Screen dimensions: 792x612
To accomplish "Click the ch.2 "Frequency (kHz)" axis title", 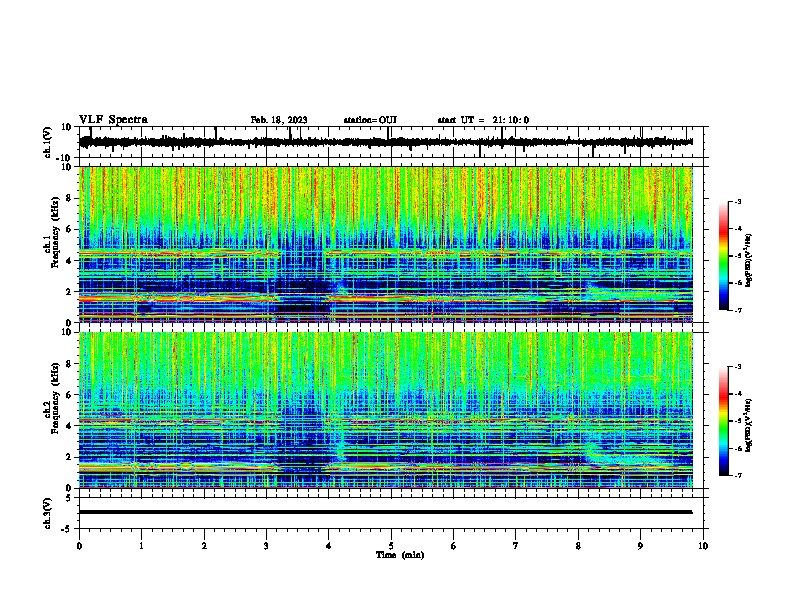I will pos(55,398).
